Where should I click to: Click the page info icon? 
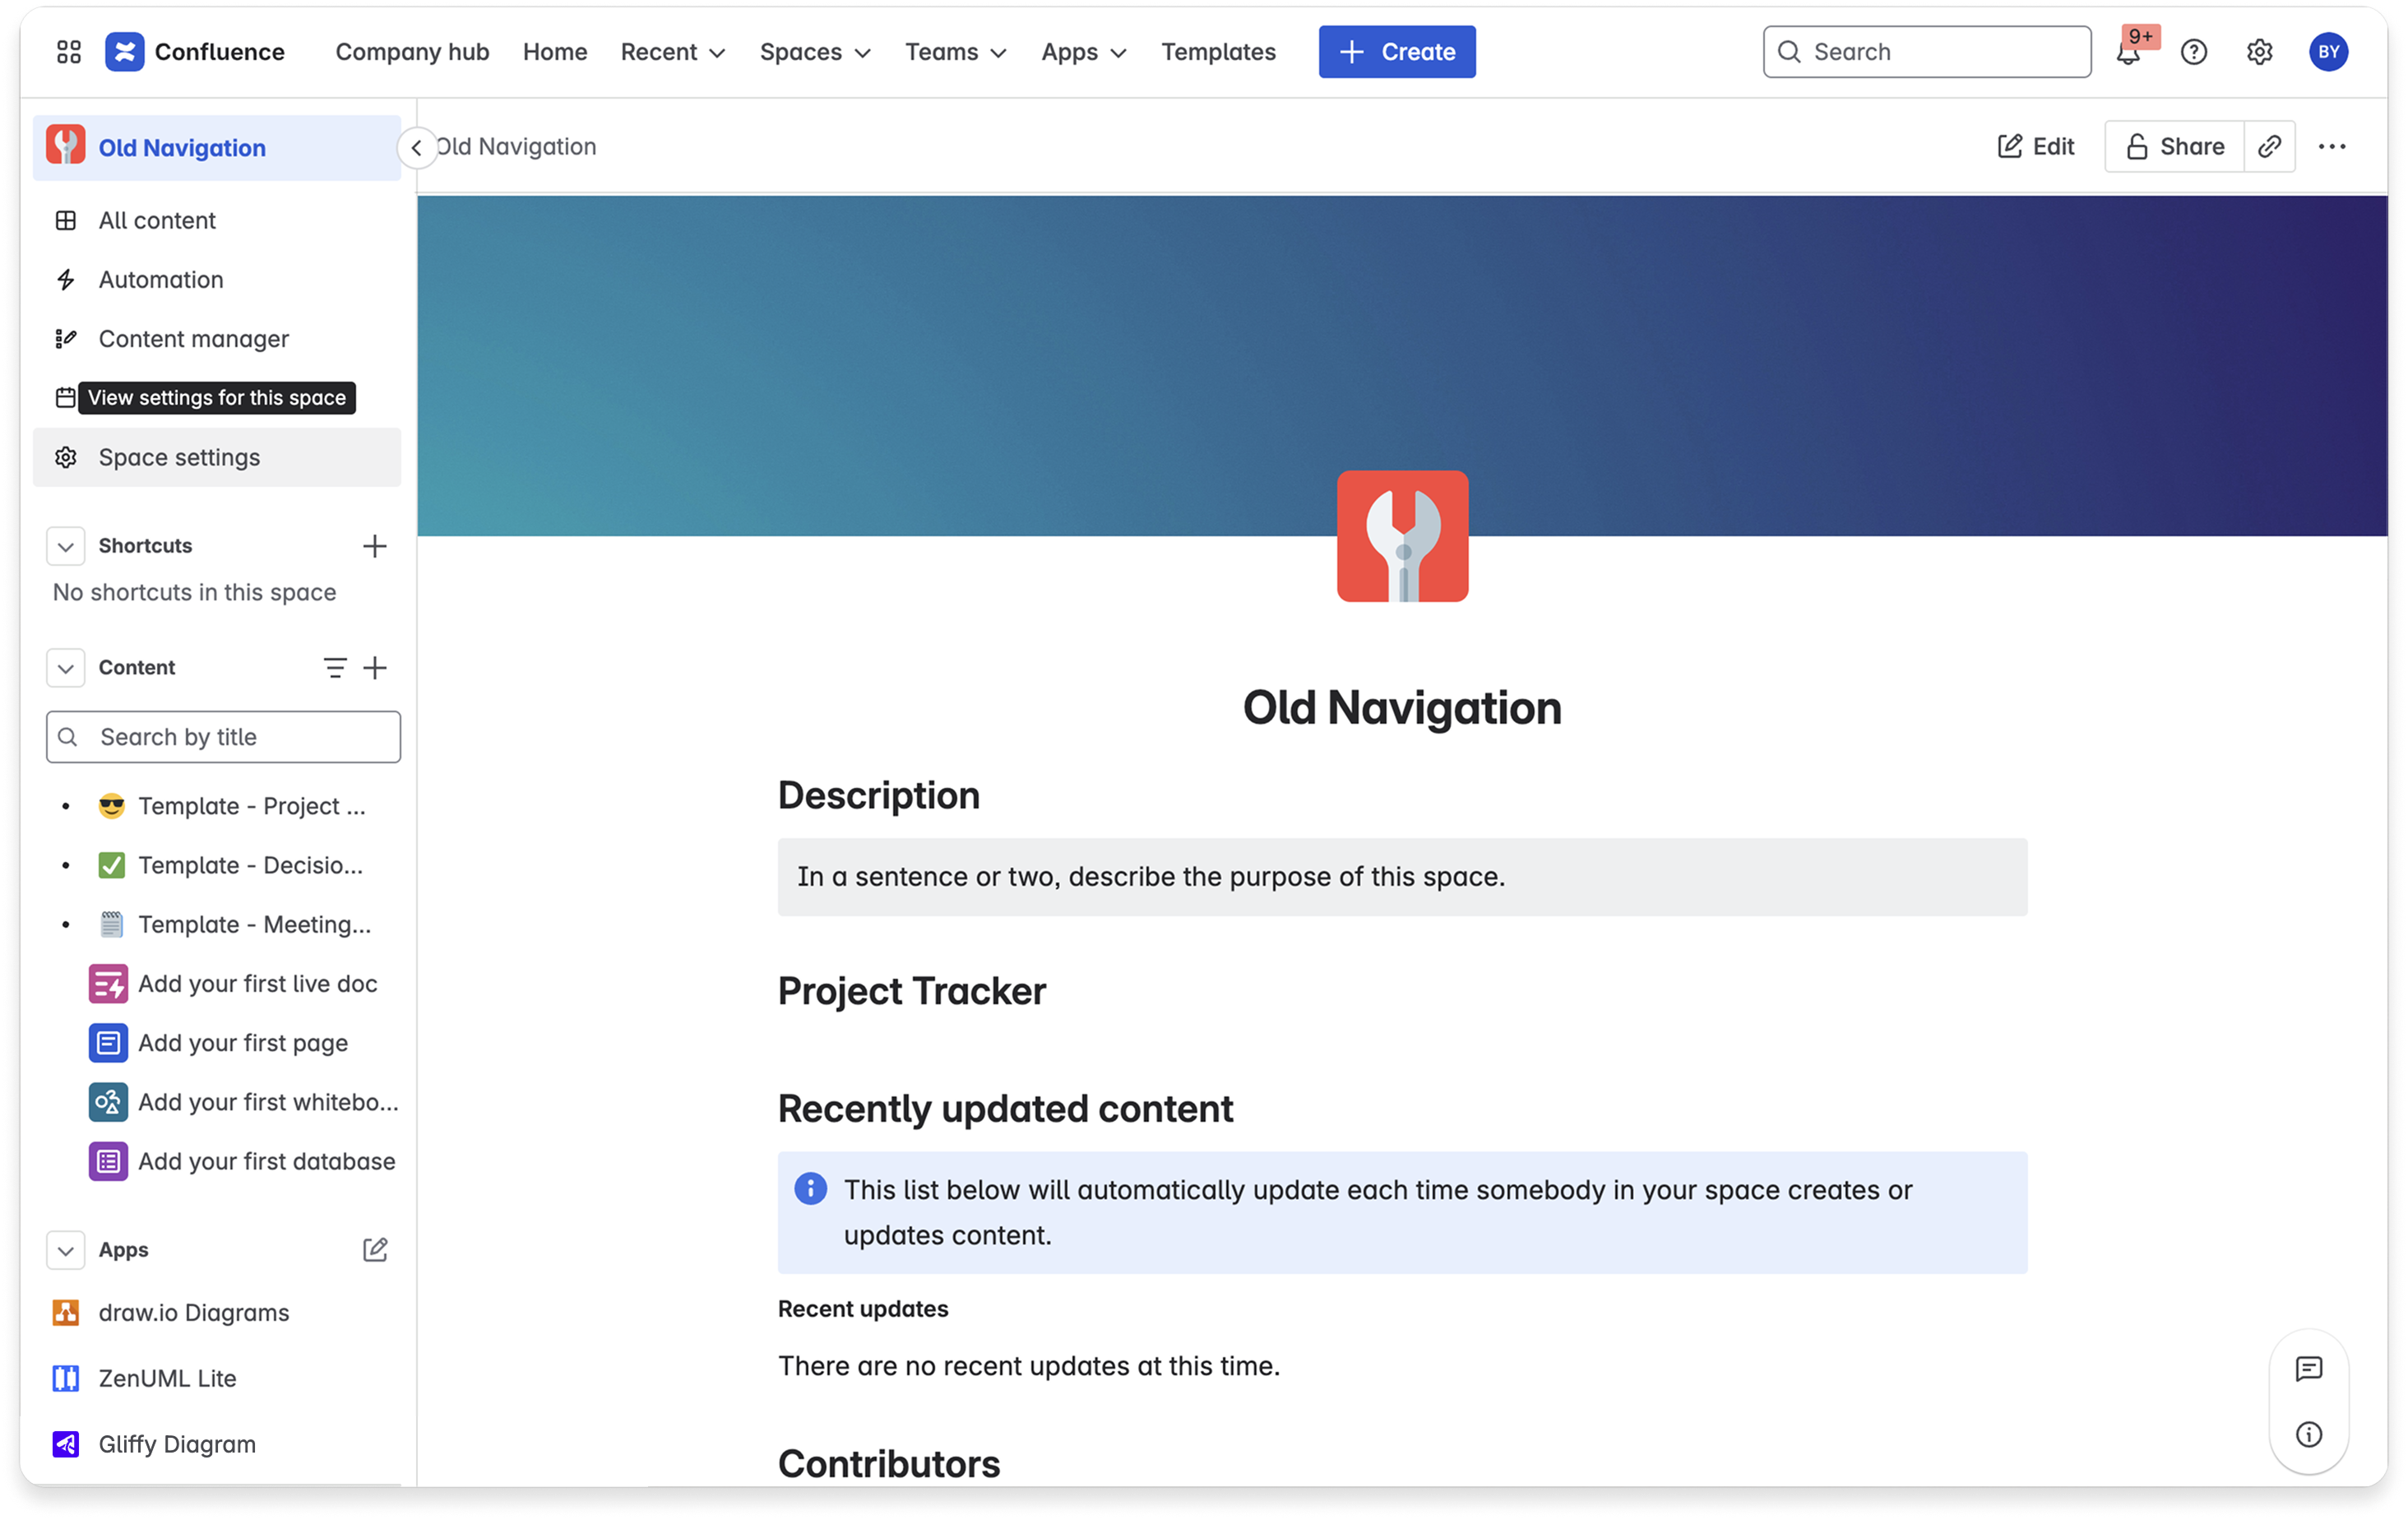[2308, 1434]
